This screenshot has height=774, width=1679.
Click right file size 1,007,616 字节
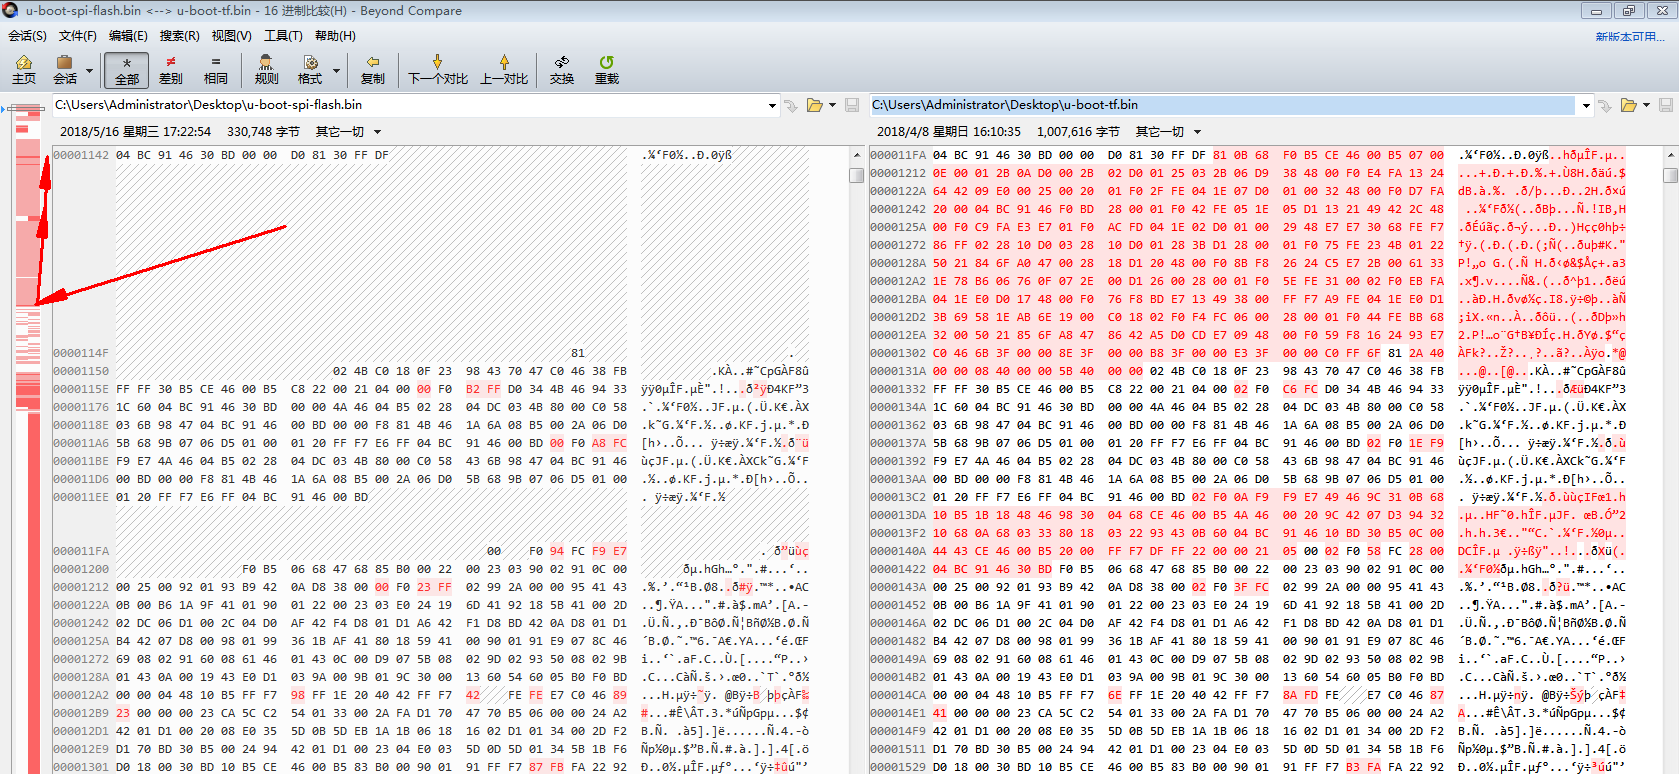click(x=1078, y=132)
